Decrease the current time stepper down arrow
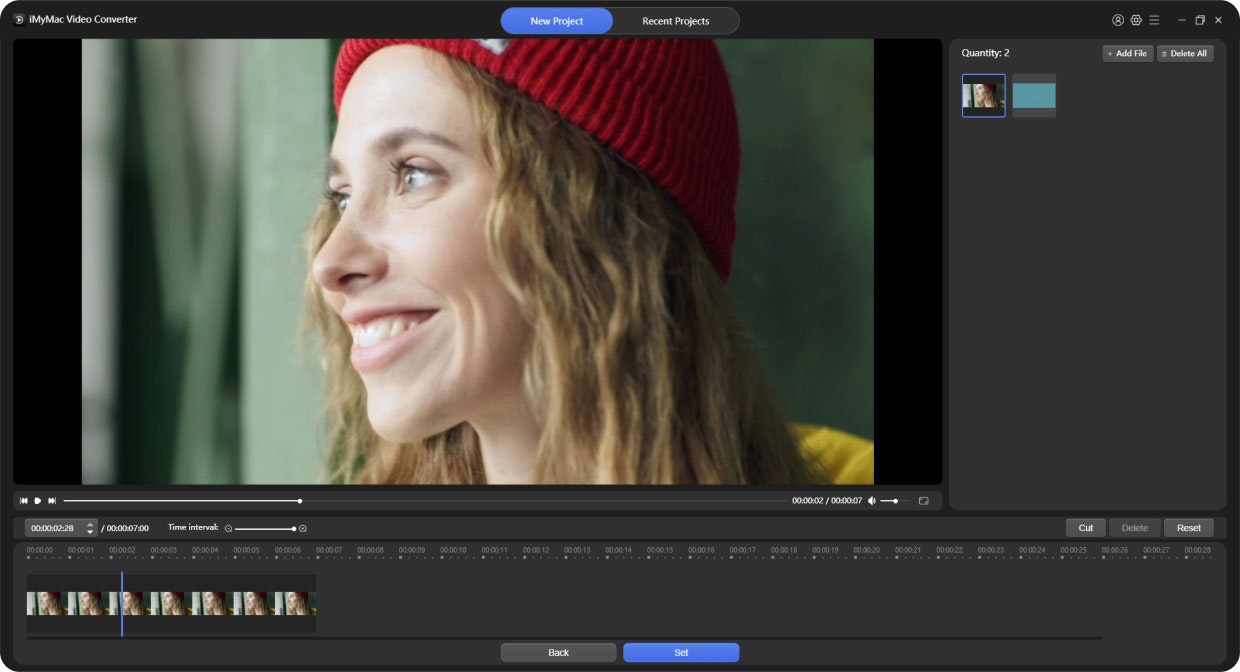The width and height of the screenshot is (1240, 672). [91, 531]
